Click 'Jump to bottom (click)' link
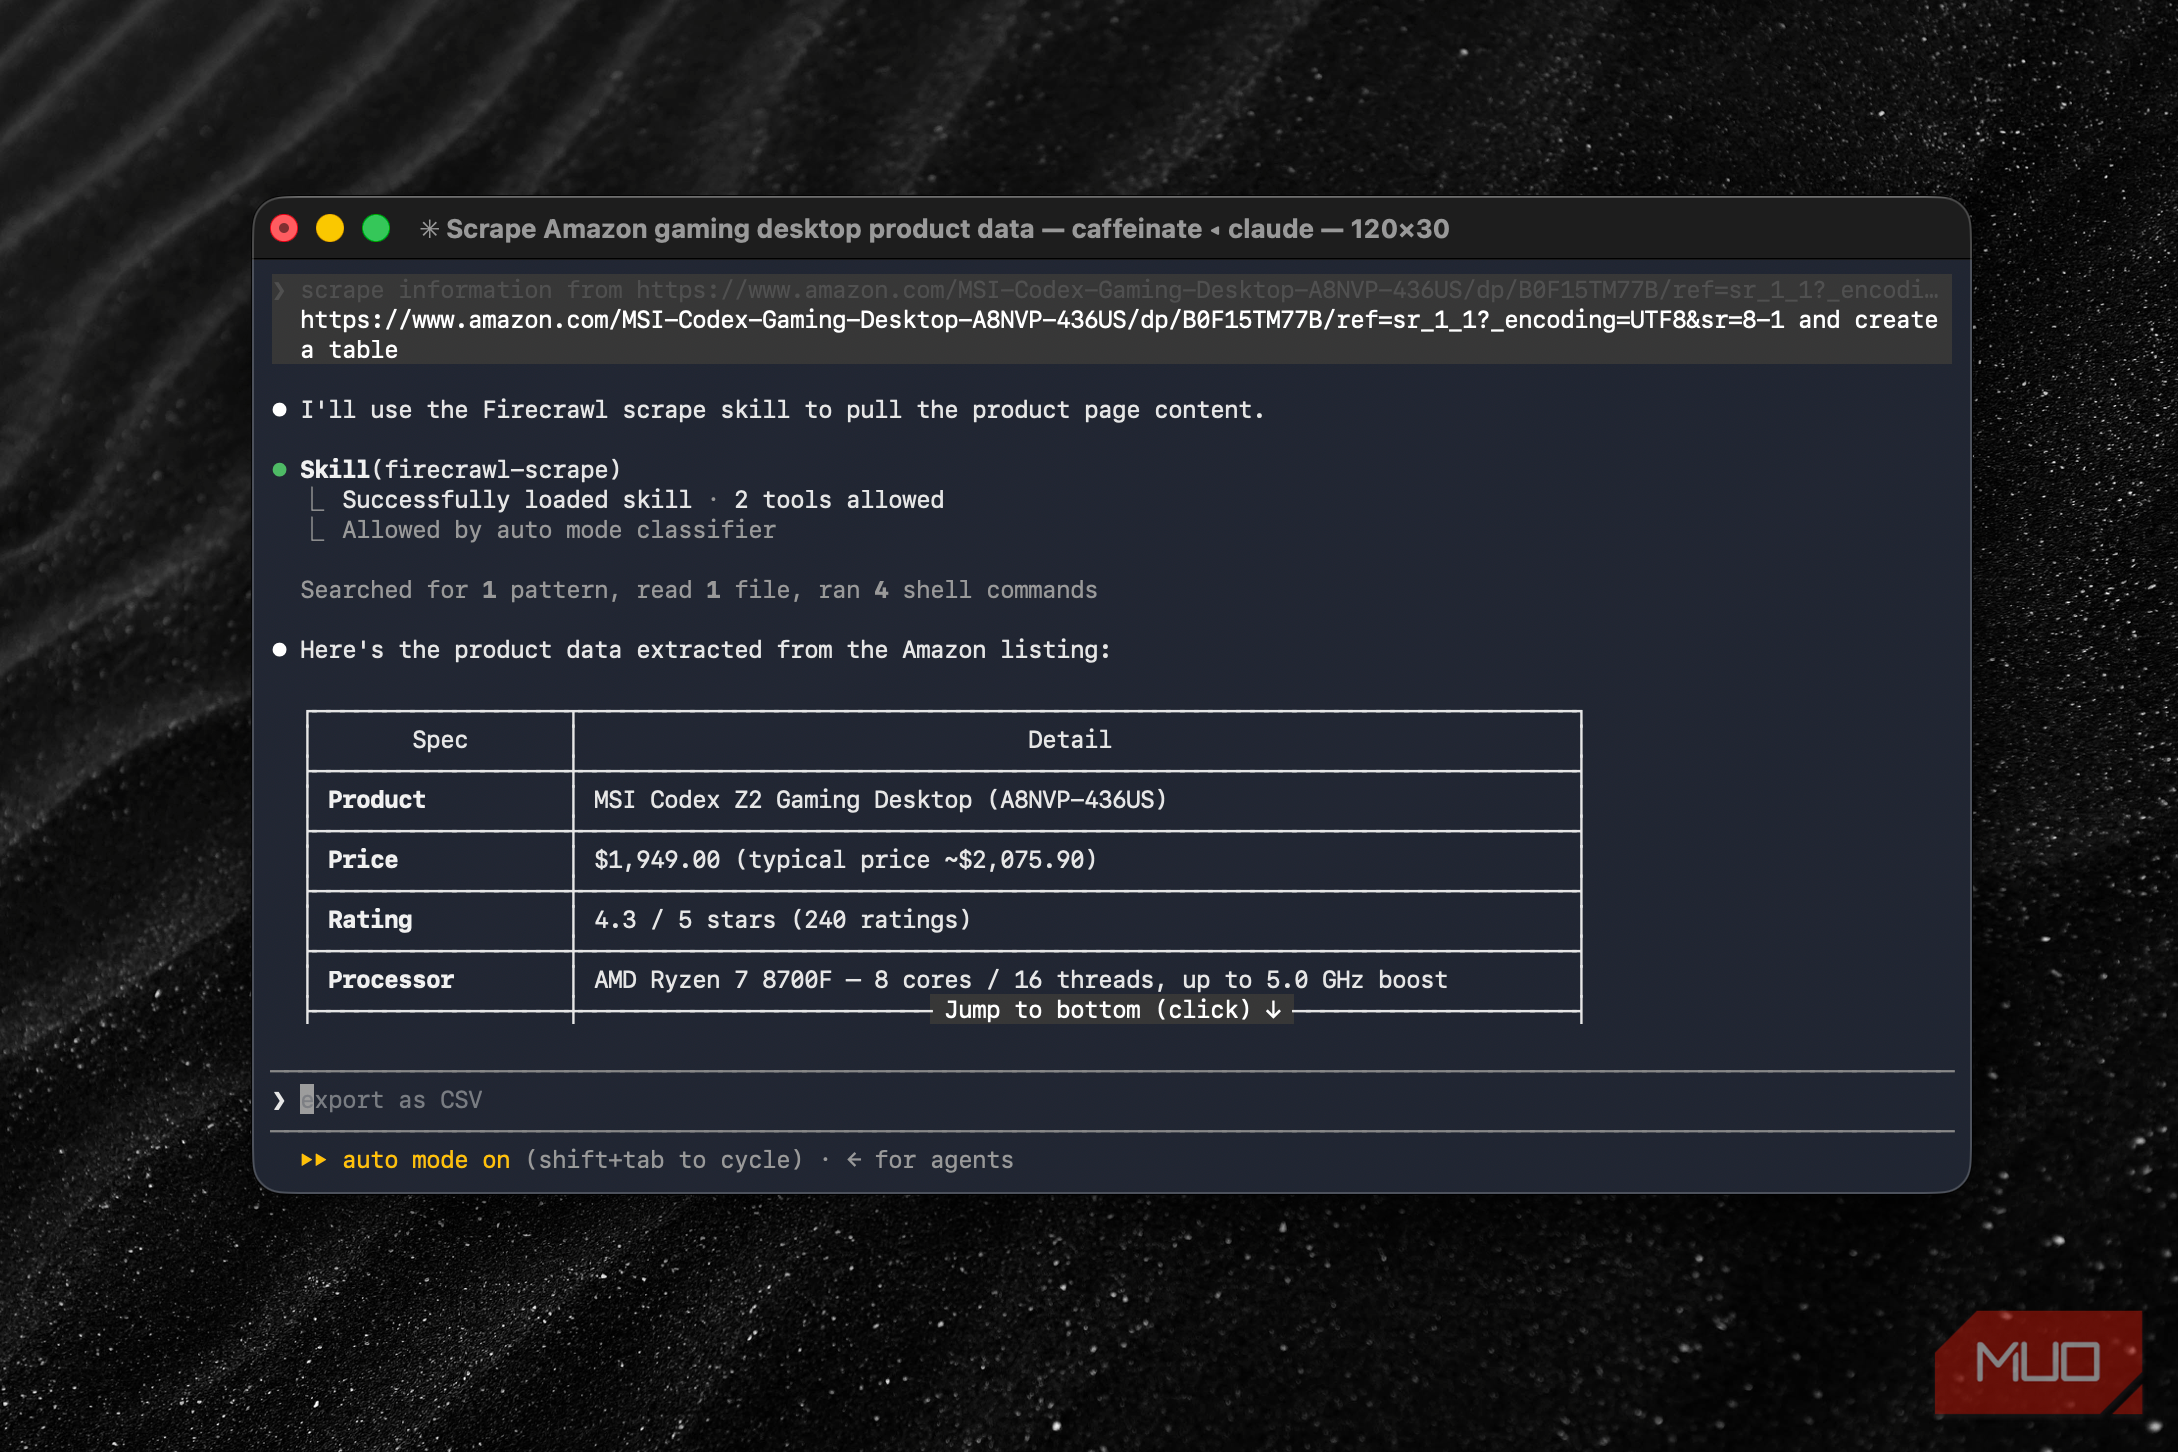The height and width of the screenshot is (1452, 2178). click(x=1112, y=1010)
